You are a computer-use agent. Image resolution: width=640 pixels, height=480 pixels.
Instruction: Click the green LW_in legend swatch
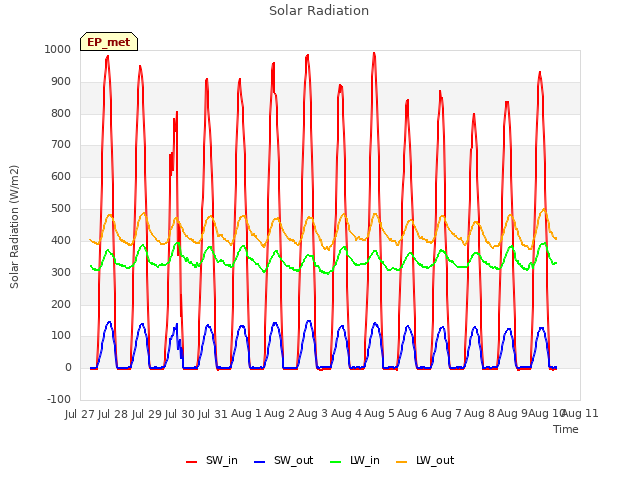click(336, 462)
